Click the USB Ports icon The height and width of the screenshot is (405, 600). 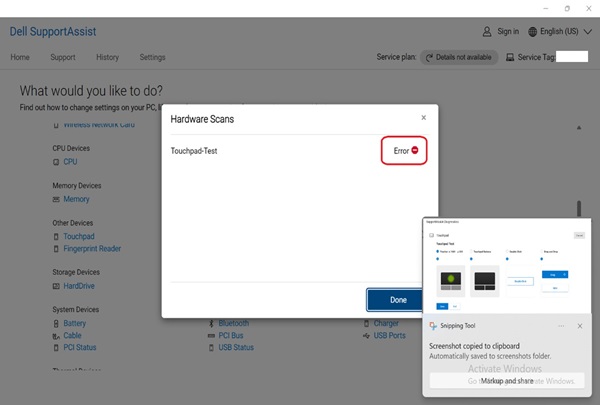click(366, 336)
